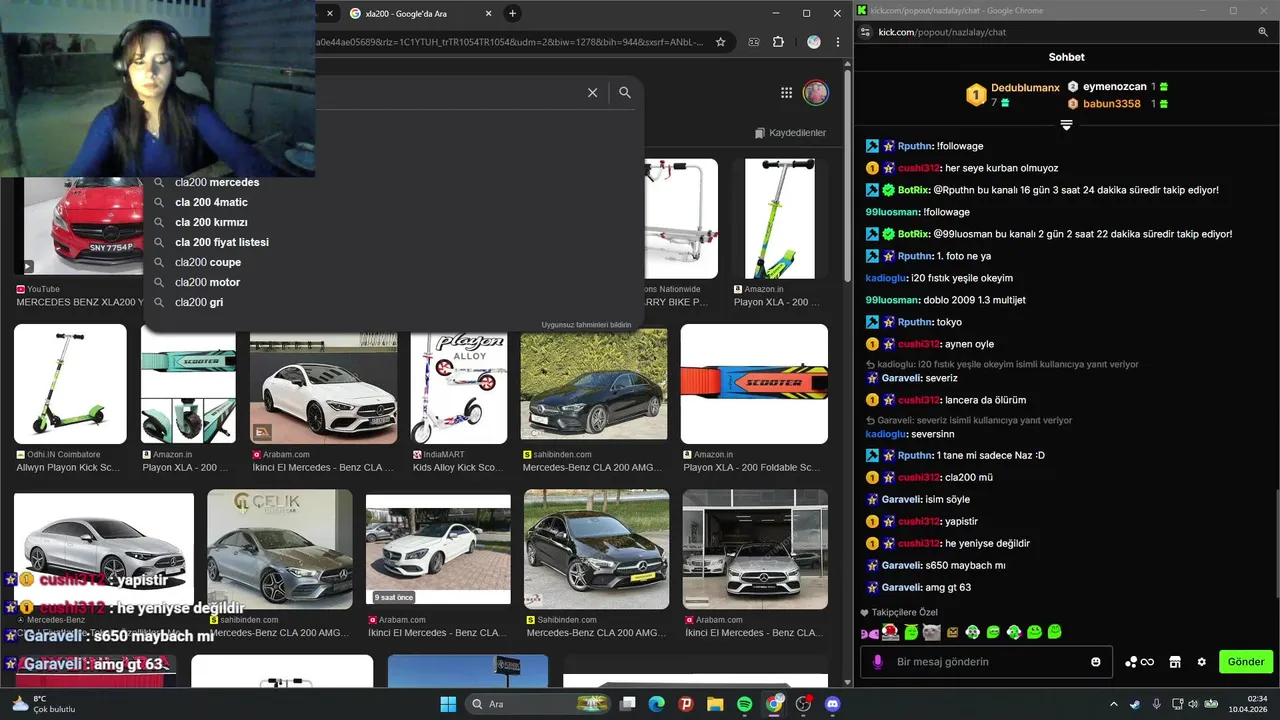Image resolution: width=1280 pixels, height=720 pixels.
Task: Open eymenozcan leaderboard entry
Action: point(1118,87)
